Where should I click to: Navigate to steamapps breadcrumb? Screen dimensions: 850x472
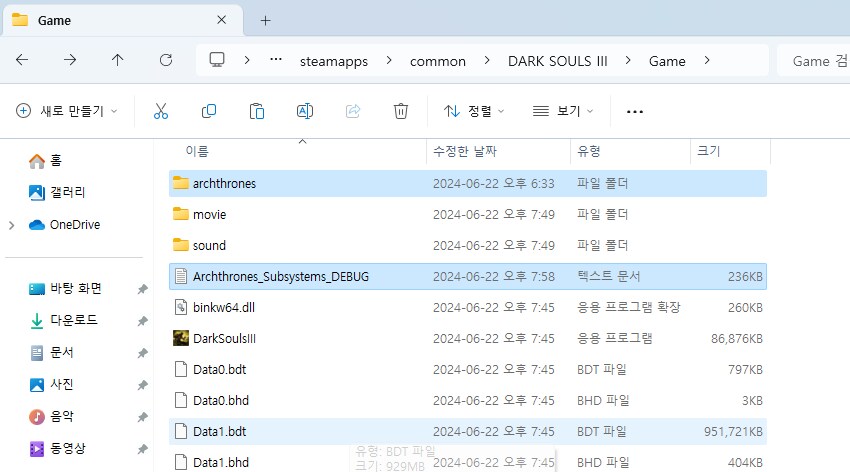tap(334, 61)
